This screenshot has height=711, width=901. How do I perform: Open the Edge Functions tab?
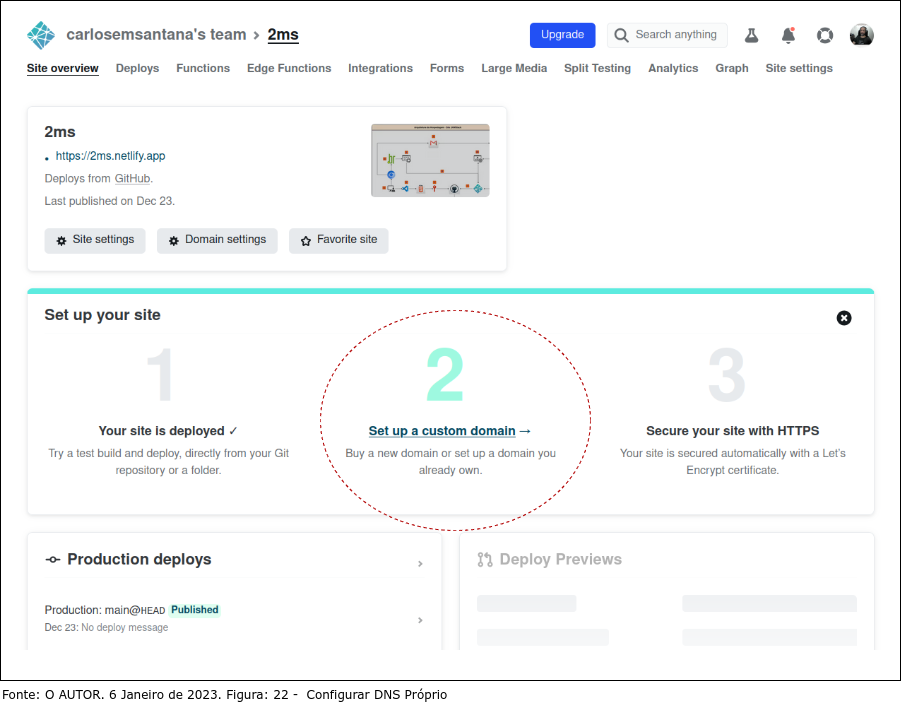289,68
